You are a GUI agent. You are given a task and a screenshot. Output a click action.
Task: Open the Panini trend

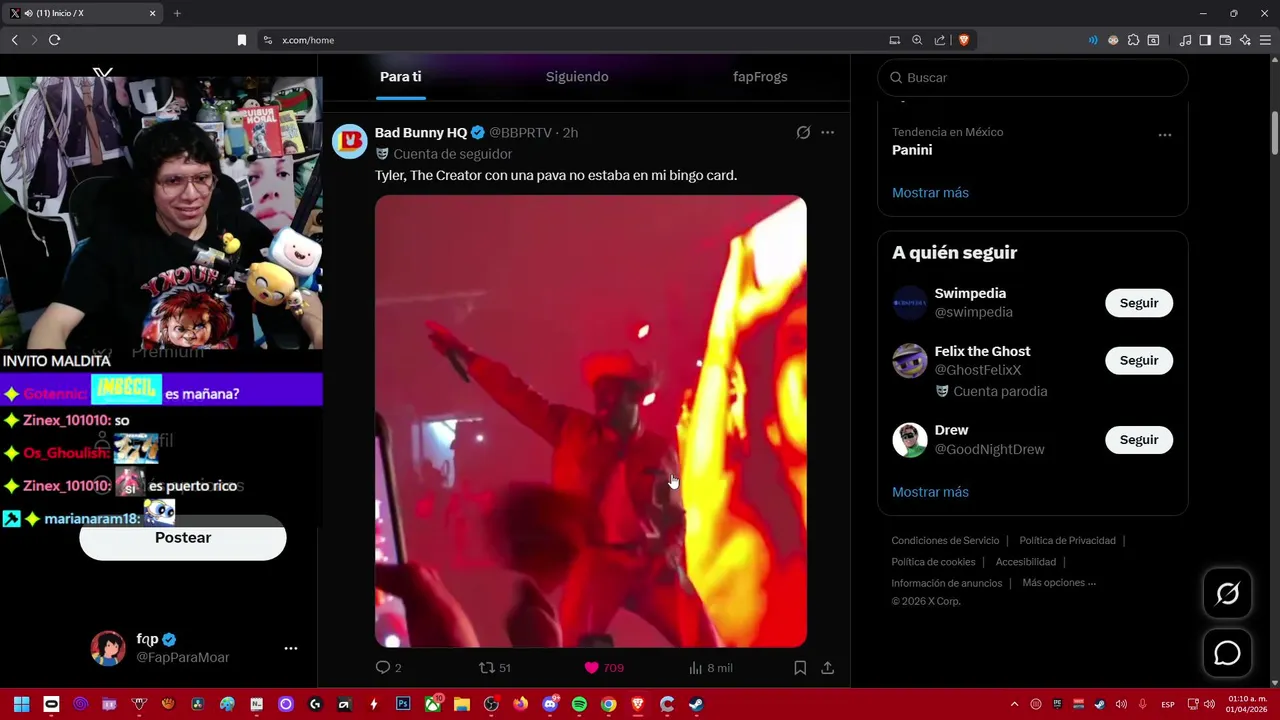point(912,150)
